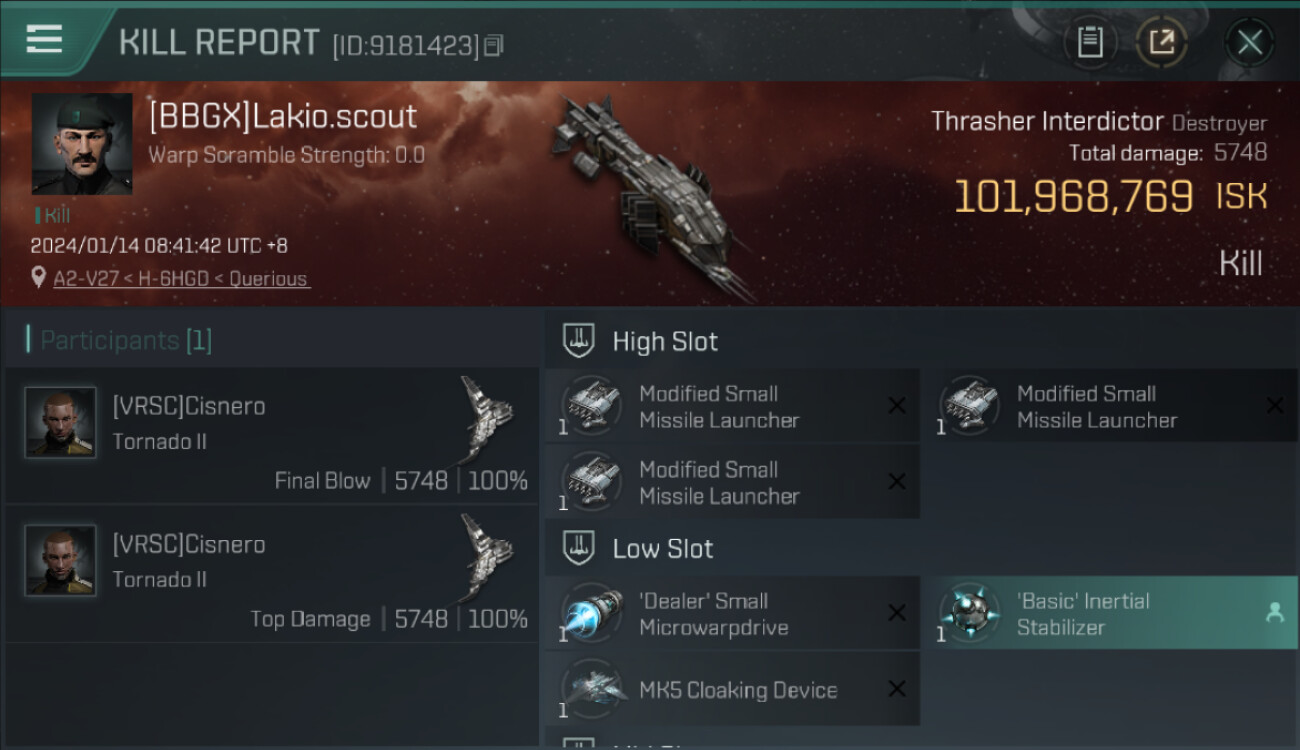Image resolution: width=1300 pixels, height=750 pixels.
Task: Select the 'Basic' Inertial Stabilizer item
Action: click(1111, 613)
